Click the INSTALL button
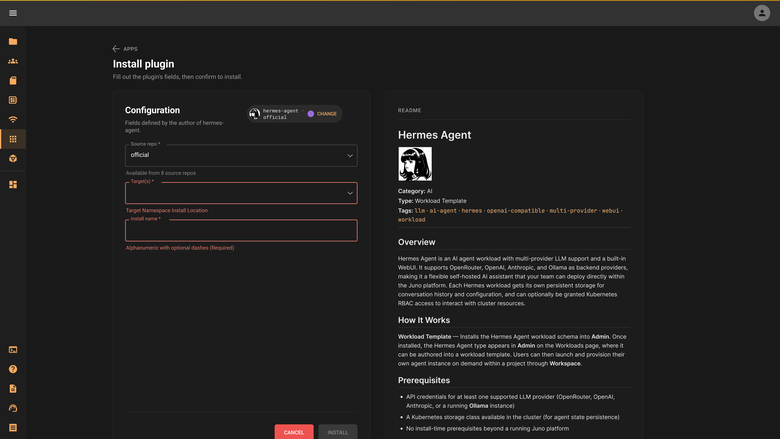This screenshot has width=780, height=439. [x=338, y=432]
